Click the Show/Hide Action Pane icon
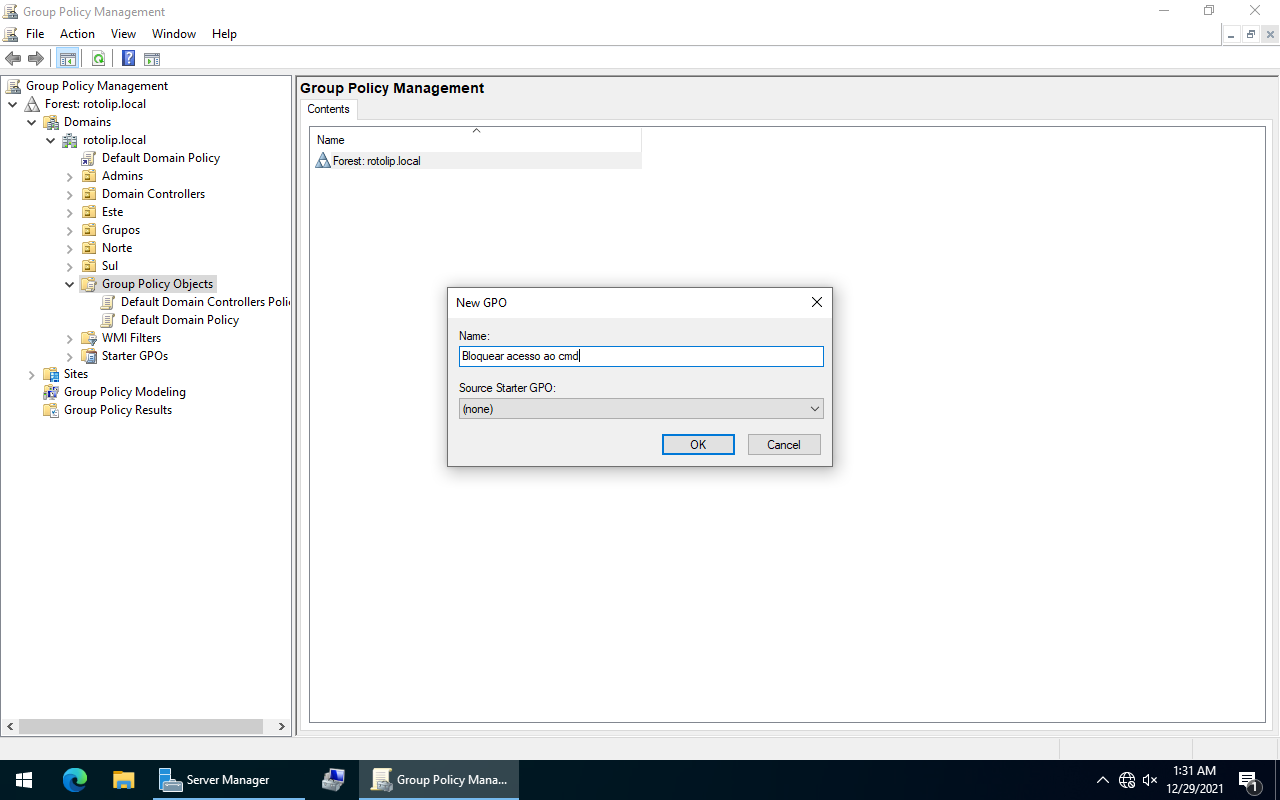Viewport: 1280px width, 800px height. point(152,59)
